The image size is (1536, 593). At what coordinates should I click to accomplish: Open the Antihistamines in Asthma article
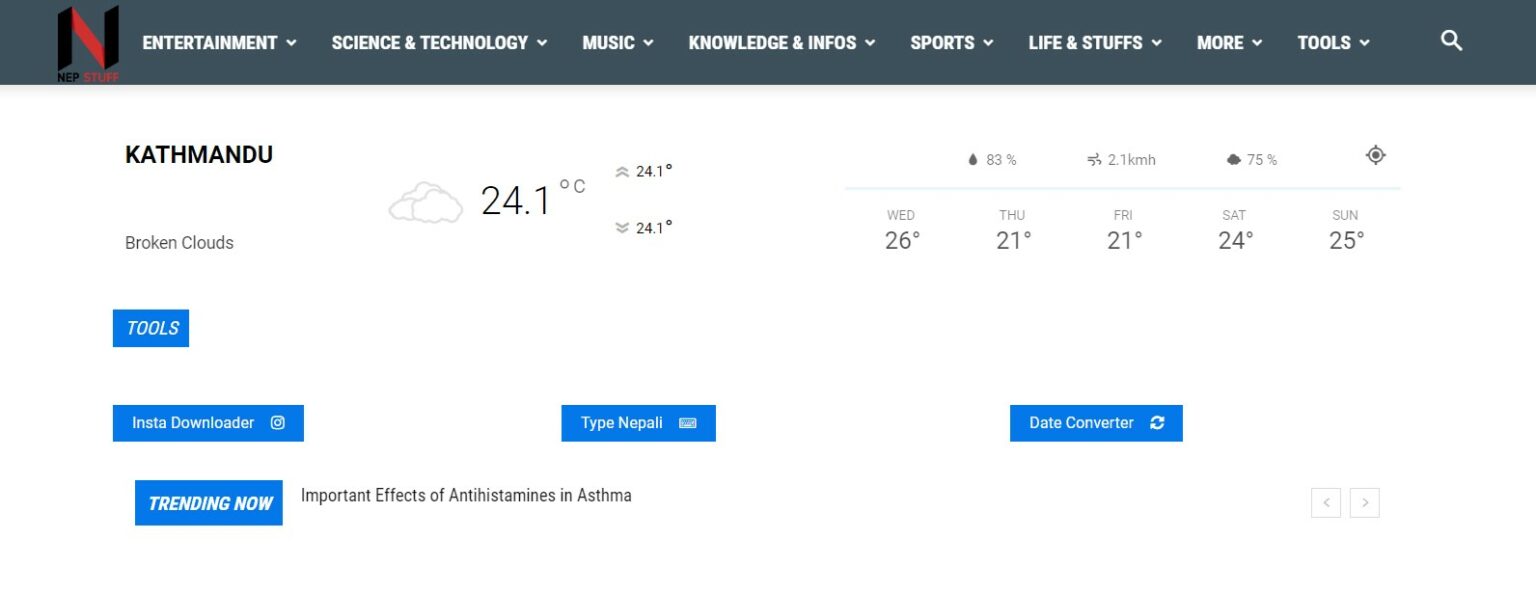tap(467, 495)
